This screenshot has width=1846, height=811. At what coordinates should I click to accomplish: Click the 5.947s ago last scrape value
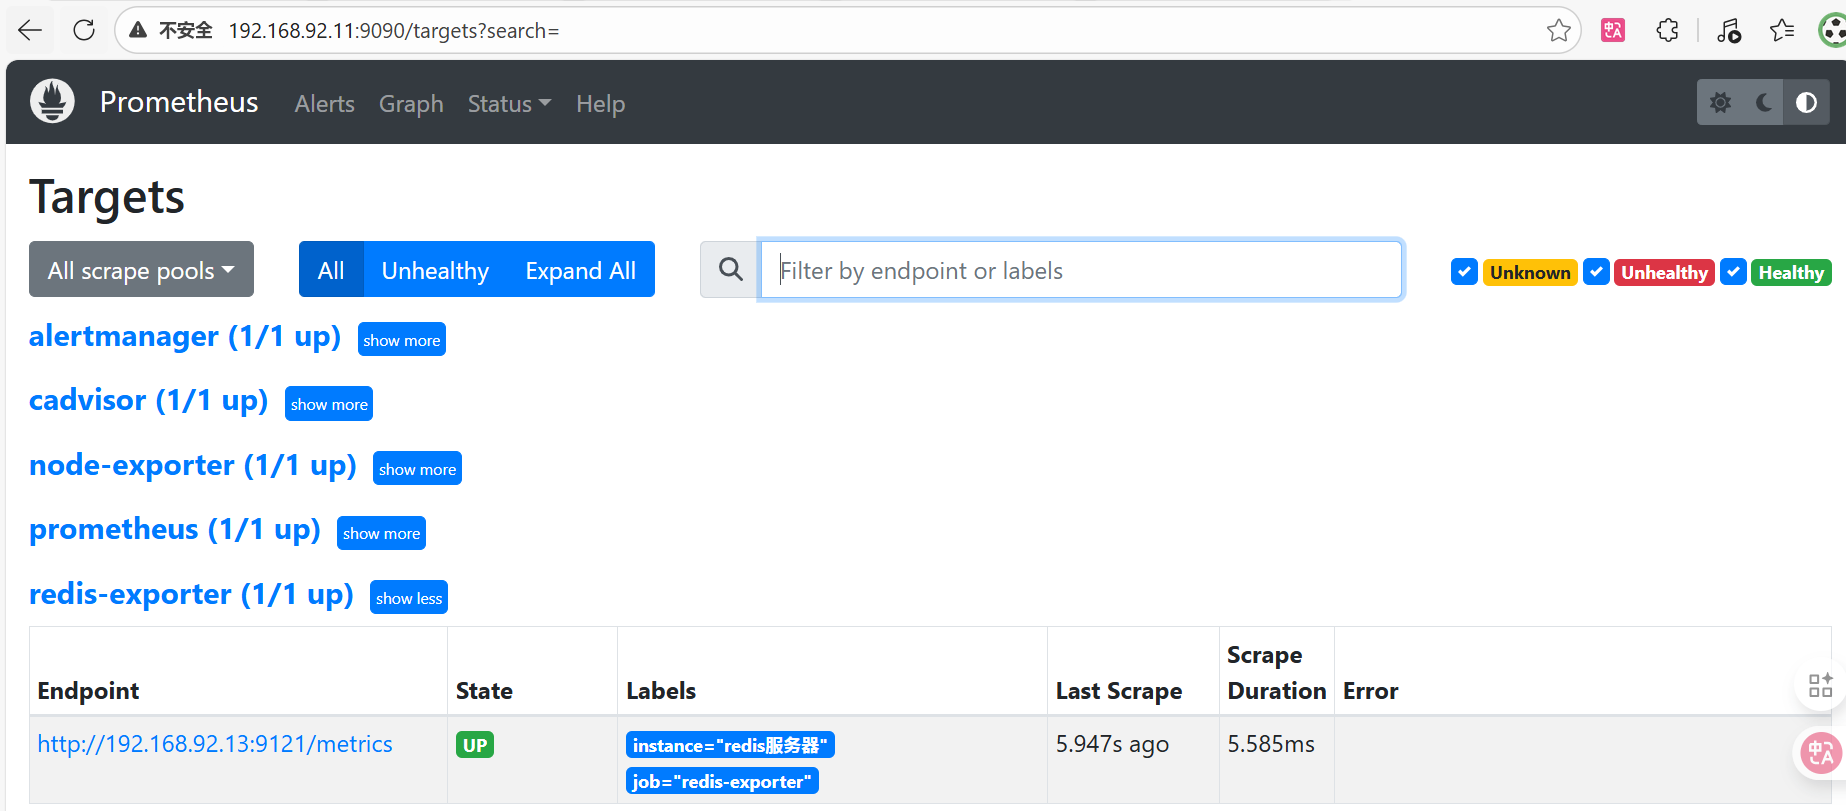tap(1112, 744)
